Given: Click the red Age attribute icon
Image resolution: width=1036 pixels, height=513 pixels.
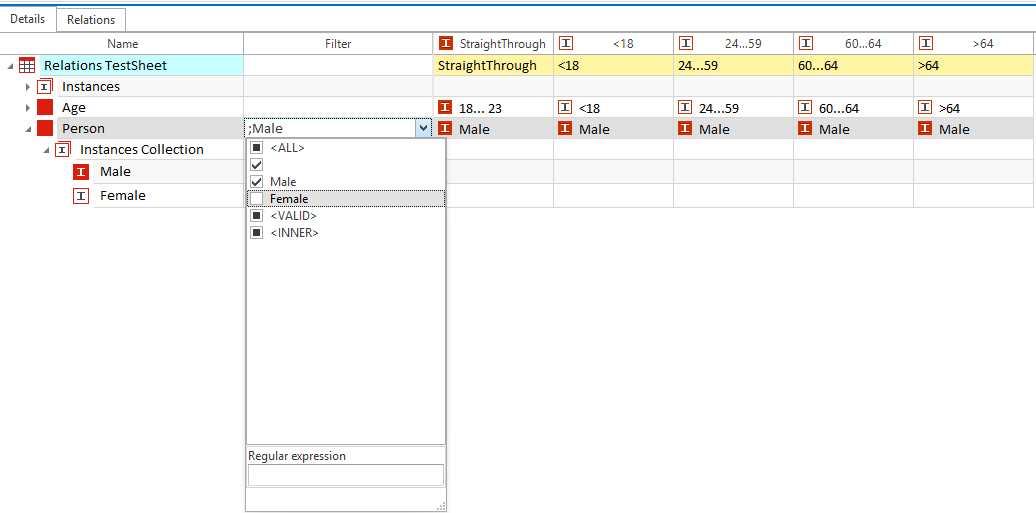Looking at the screenshot, I should point(45,108).
